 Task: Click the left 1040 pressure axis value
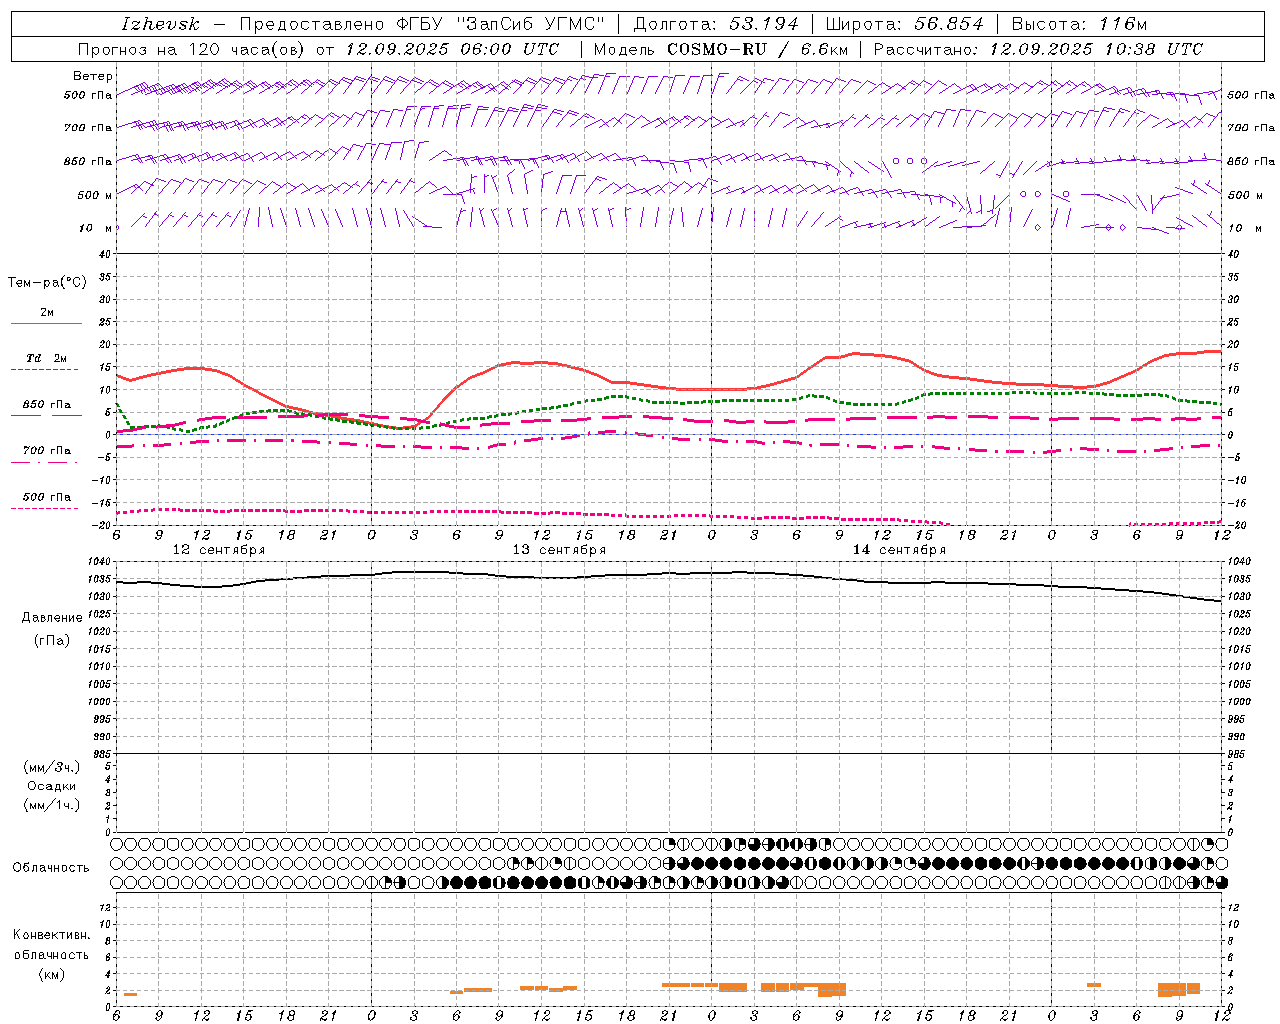click(99, 562)
